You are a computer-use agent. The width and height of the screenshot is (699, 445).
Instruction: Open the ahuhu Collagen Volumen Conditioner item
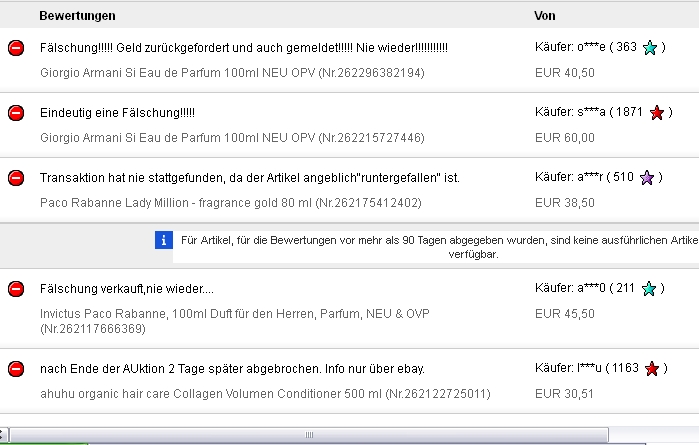pyautogui.click(x=265, y=394)
